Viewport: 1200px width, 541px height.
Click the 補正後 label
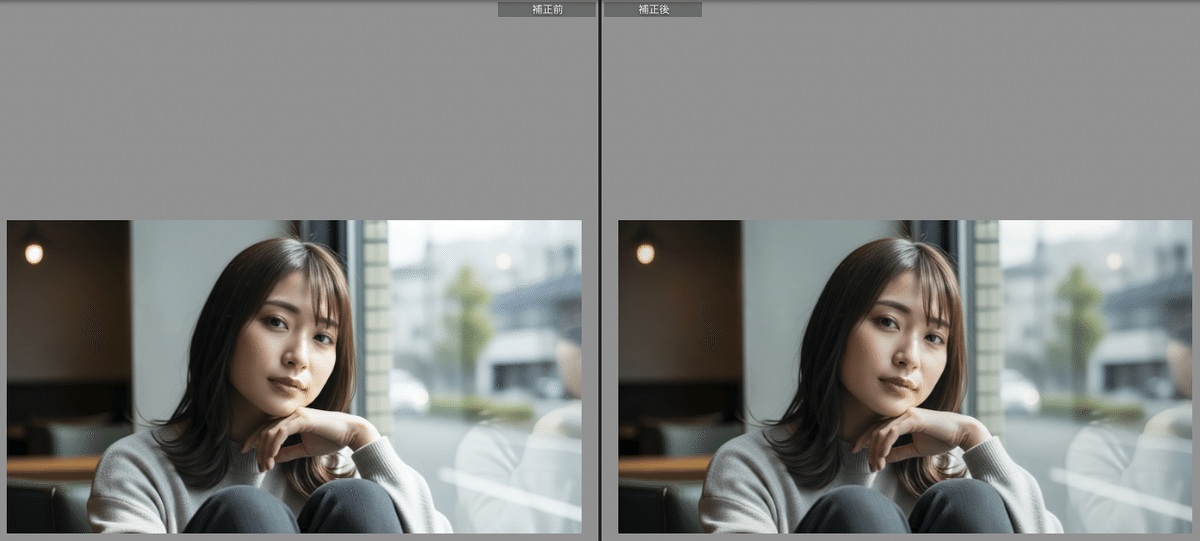653,9
